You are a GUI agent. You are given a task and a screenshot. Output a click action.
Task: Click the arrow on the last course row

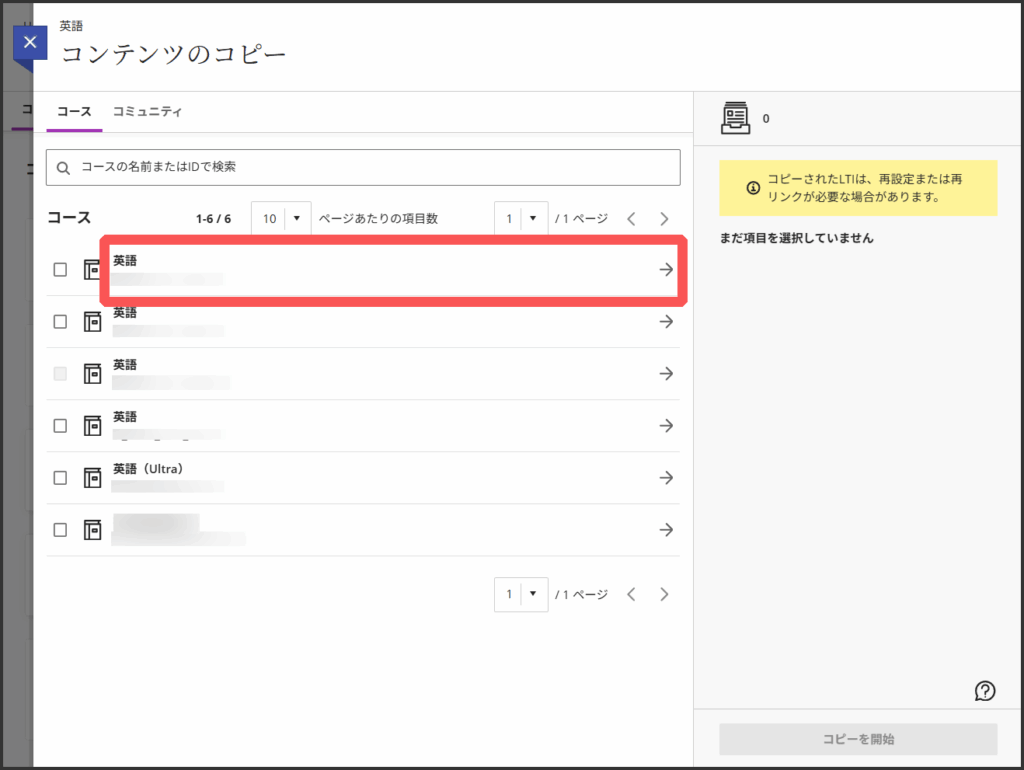(x=666, y=530)
